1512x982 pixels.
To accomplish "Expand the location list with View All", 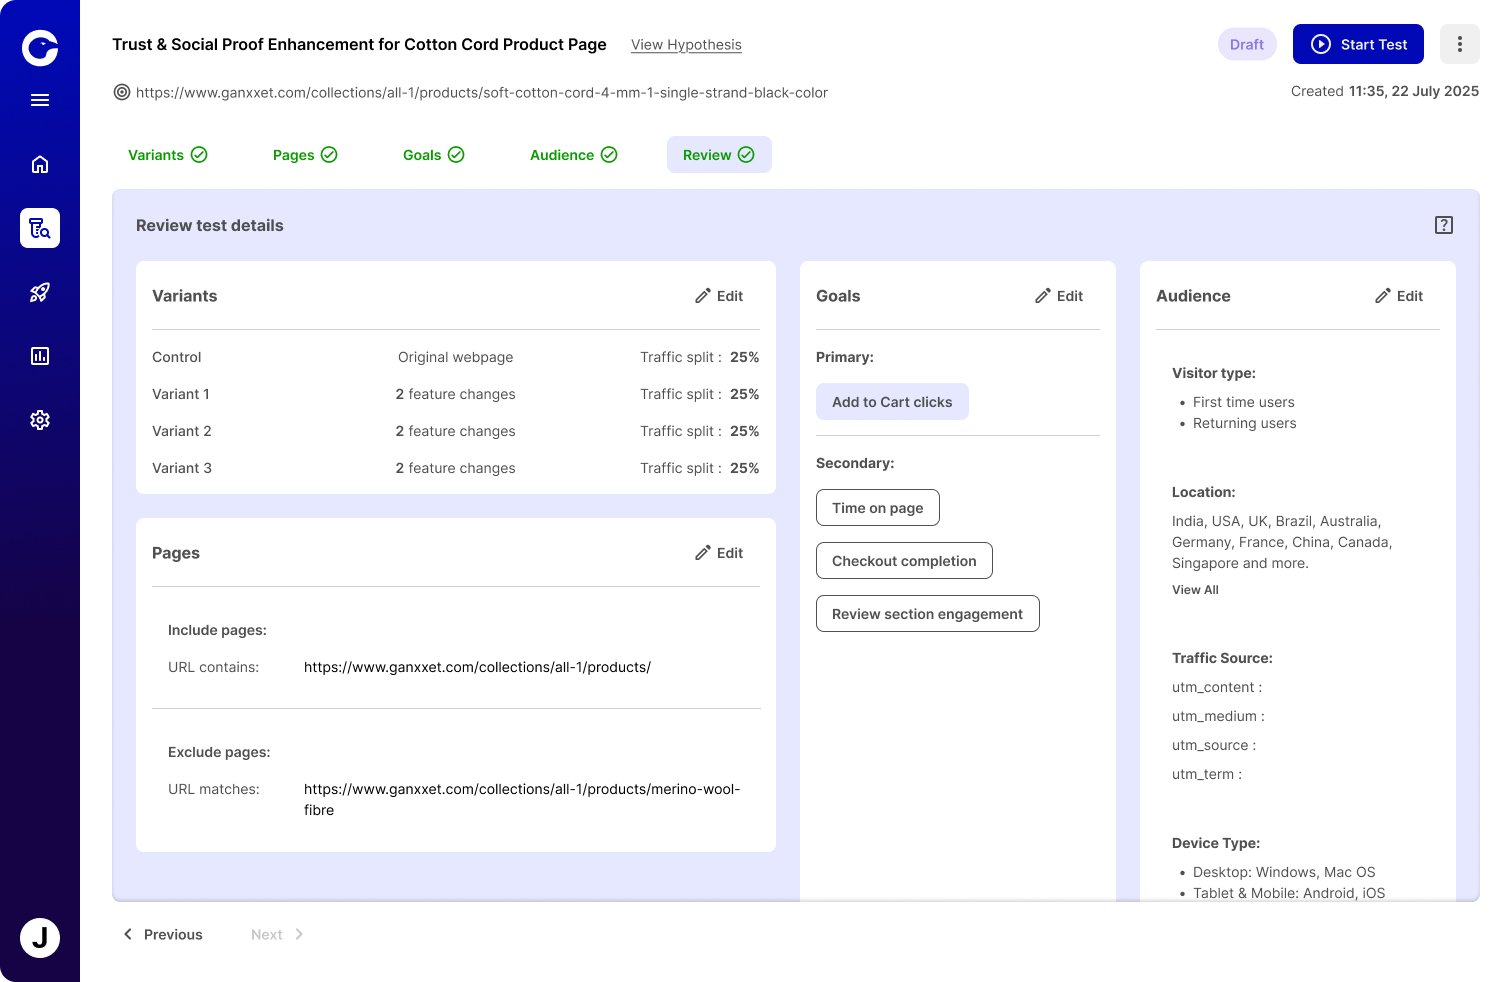I will [x=1195, y=590].
